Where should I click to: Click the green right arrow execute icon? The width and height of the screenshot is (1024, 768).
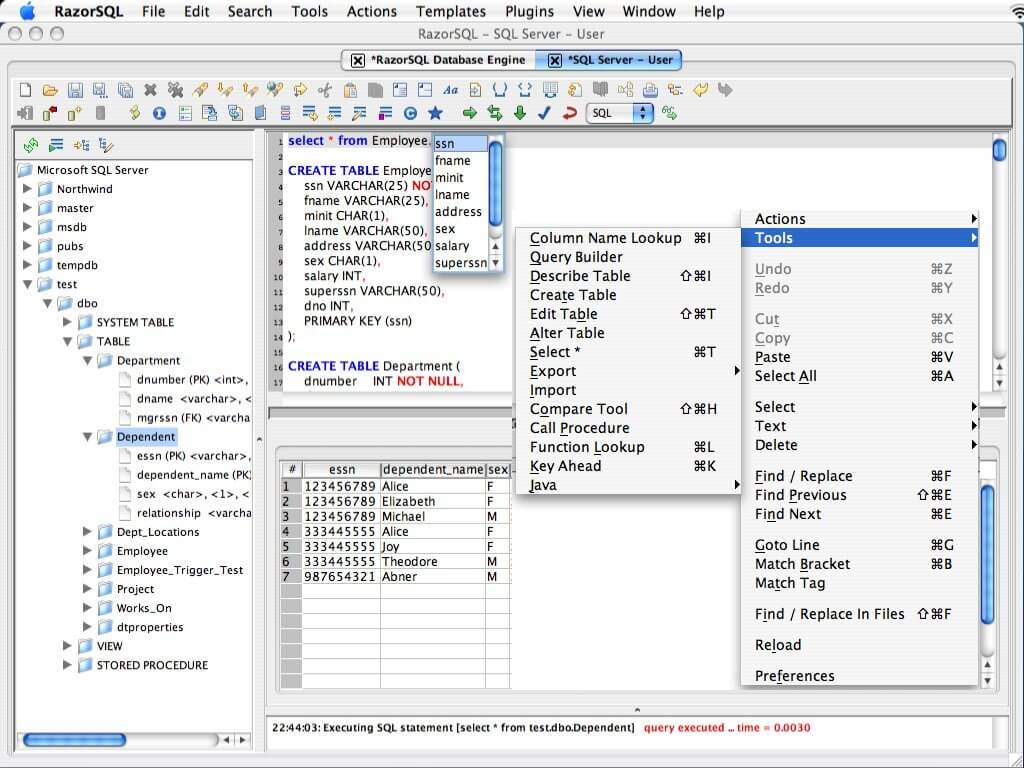tap(470, 114)
